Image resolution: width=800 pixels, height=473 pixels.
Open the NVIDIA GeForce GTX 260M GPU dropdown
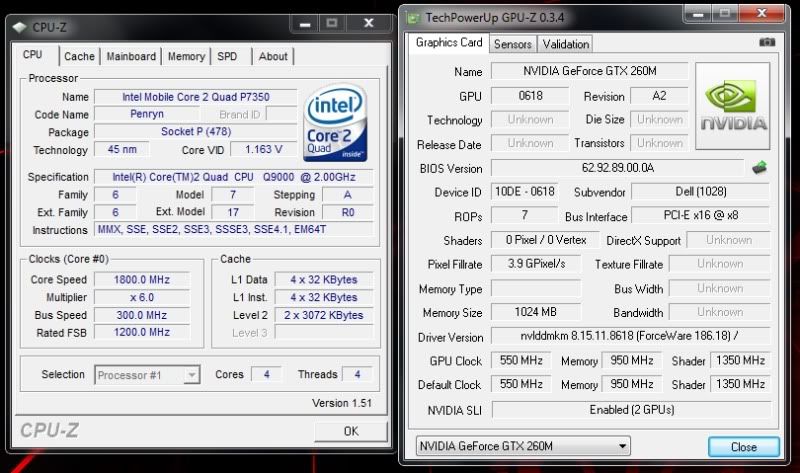[523, 446]
